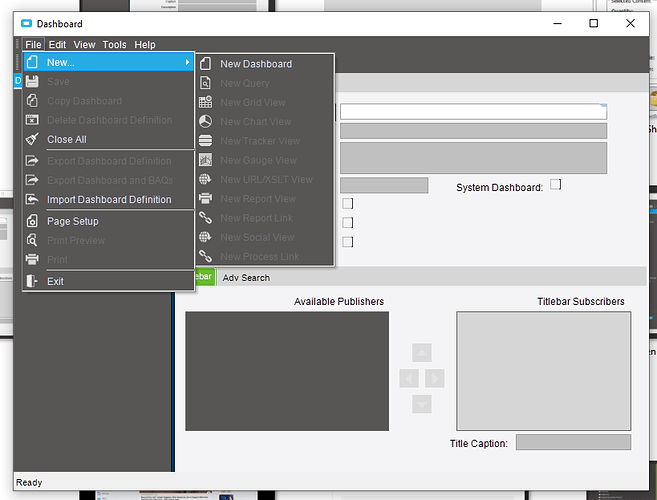Click the New Query icon
The height and width of the screenshot is (500, 657).
click(205, 83)
